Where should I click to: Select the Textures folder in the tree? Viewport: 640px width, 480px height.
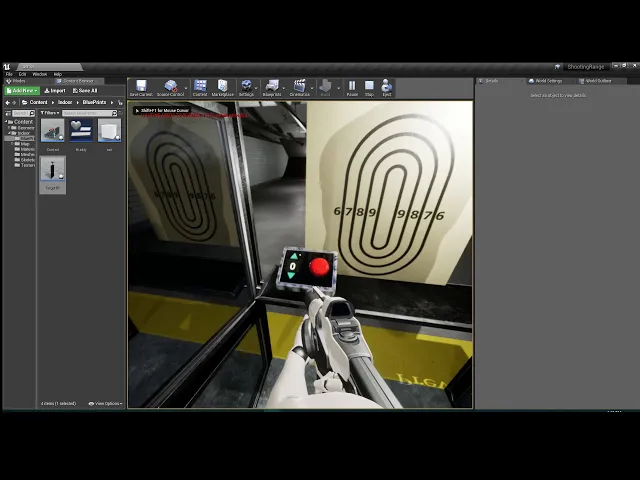[x=25, y=165]
